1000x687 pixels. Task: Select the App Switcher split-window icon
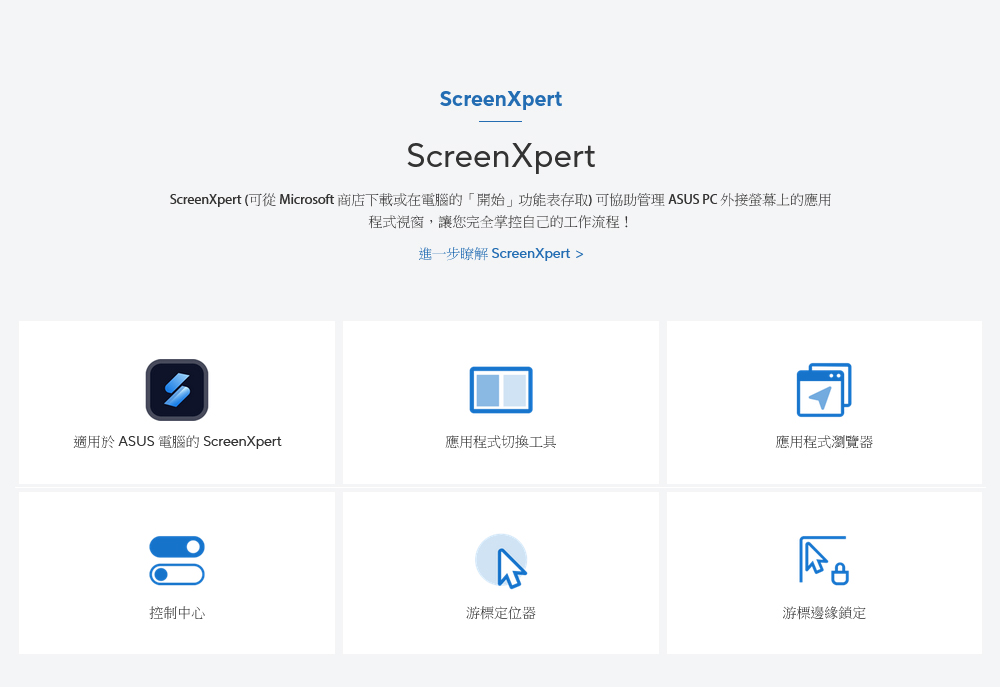[x=501, y=390]
